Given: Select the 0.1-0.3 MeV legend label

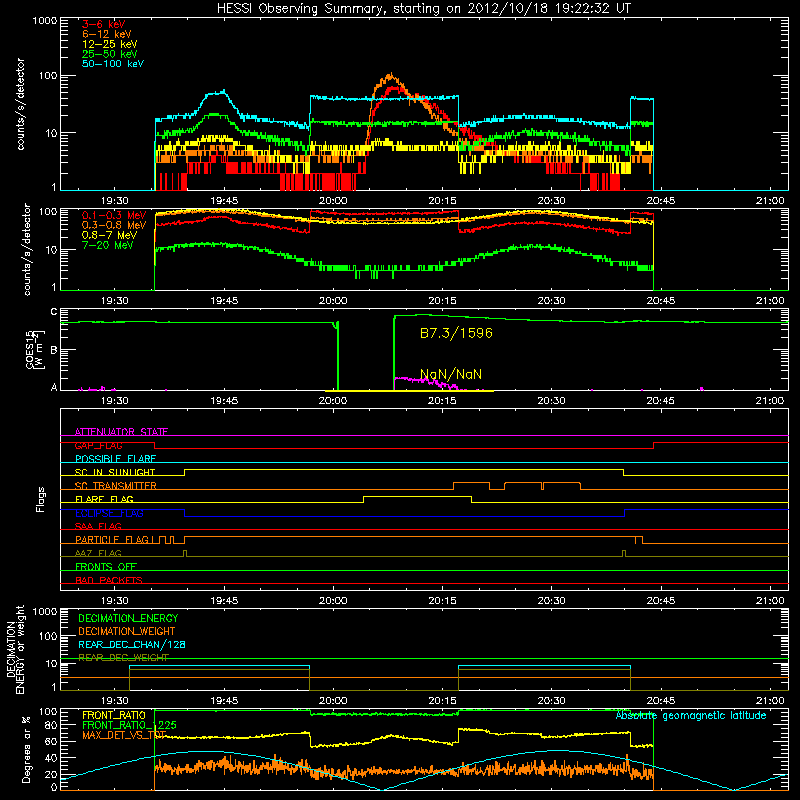Looking at the screenshot, I should 114,215.
